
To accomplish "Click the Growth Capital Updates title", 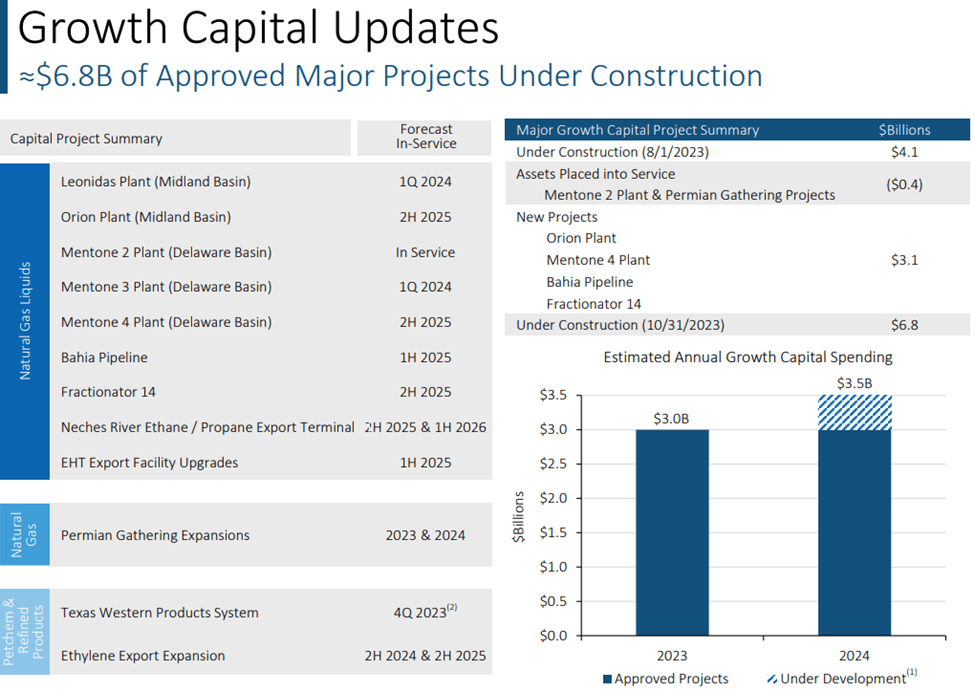I will click(258, 28).
